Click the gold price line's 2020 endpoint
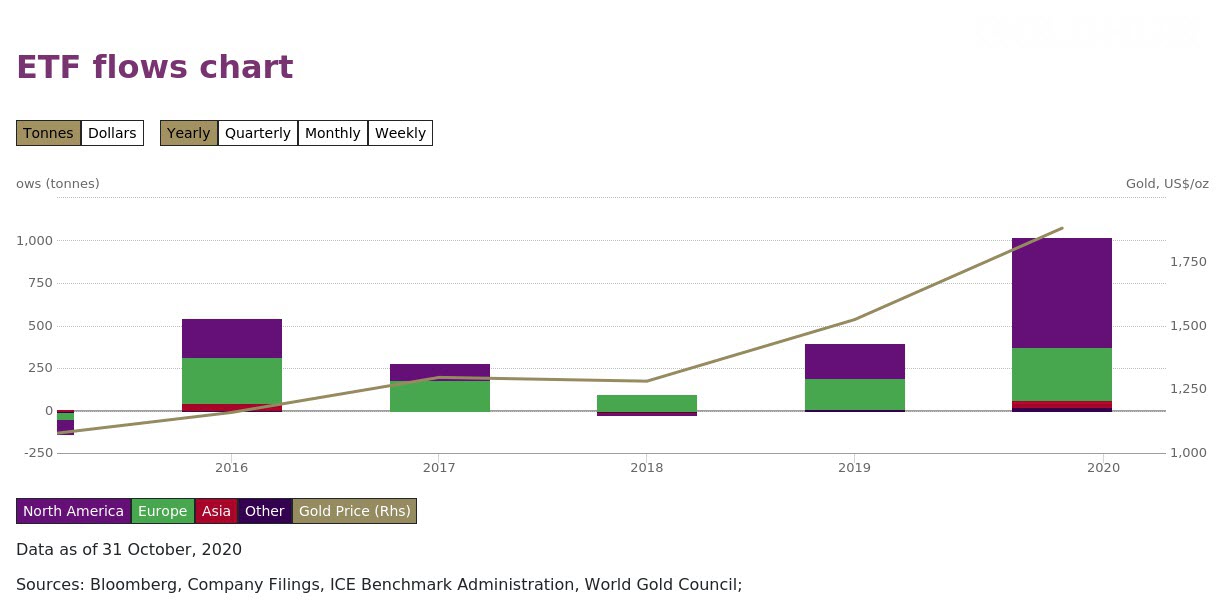1216x601 pixels. pyautogui.click(x=1061, y=229)
